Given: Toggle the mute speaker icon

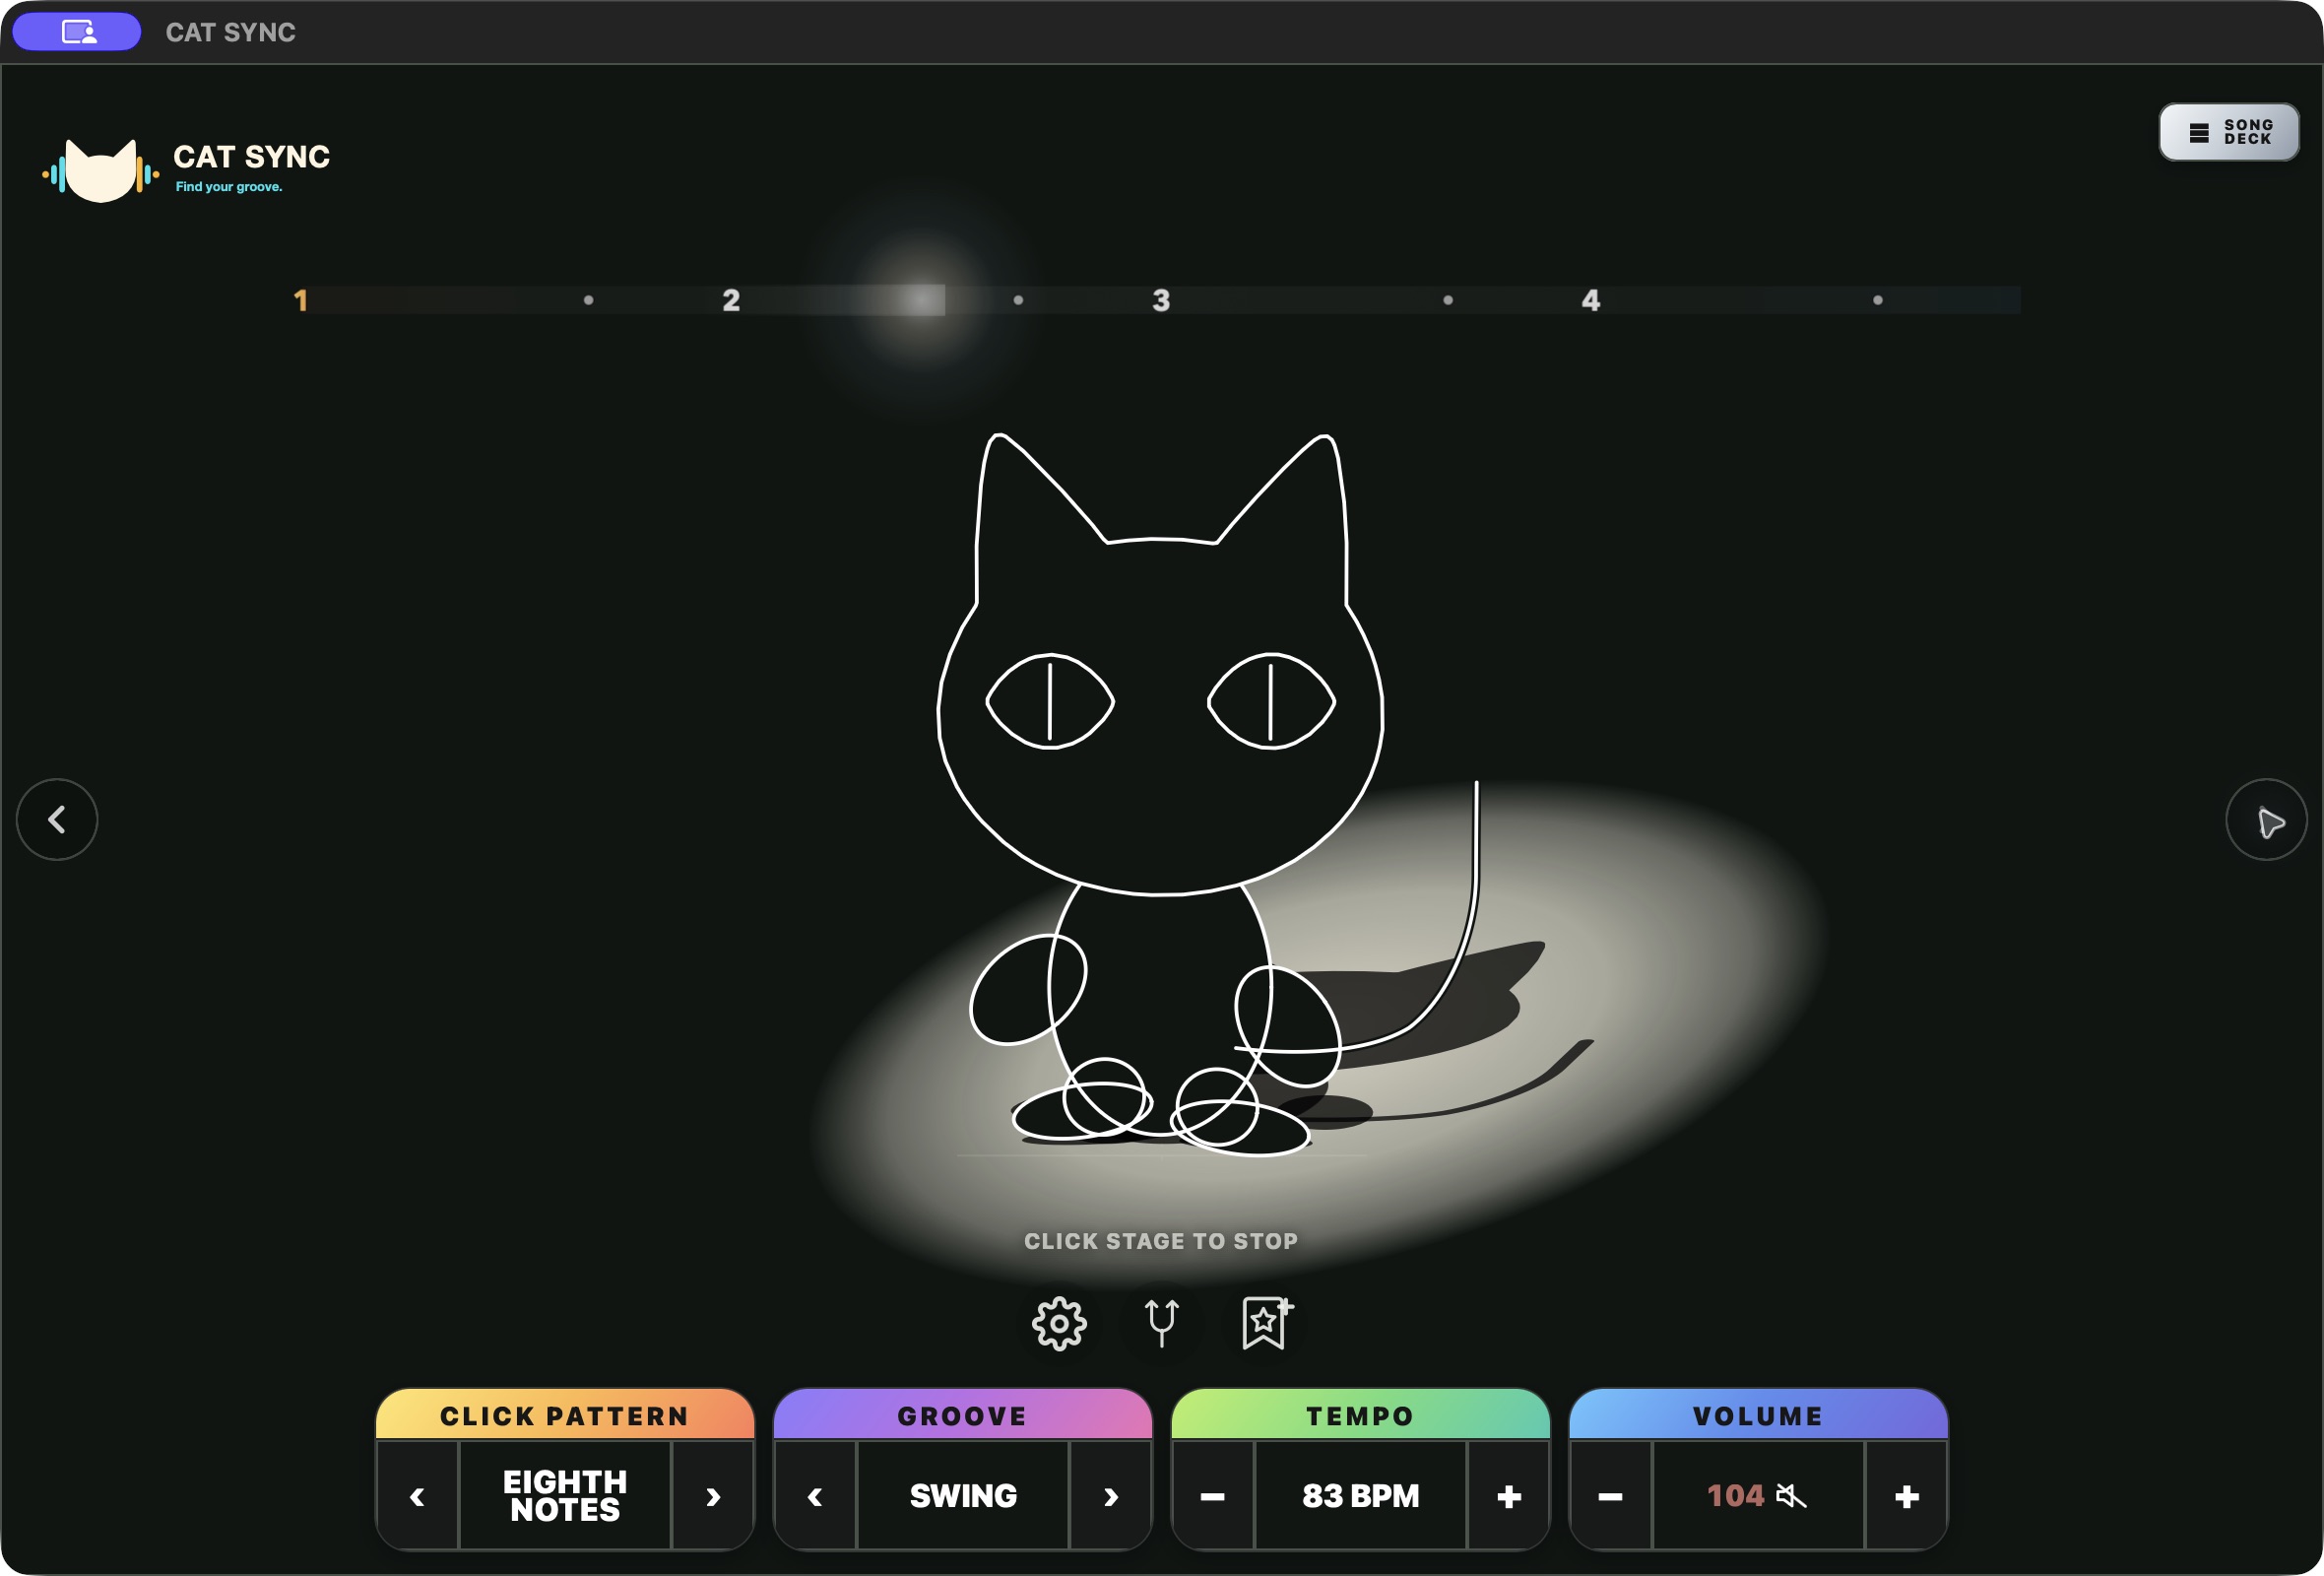Looking at the screenshot, I should [1791, 1496].
